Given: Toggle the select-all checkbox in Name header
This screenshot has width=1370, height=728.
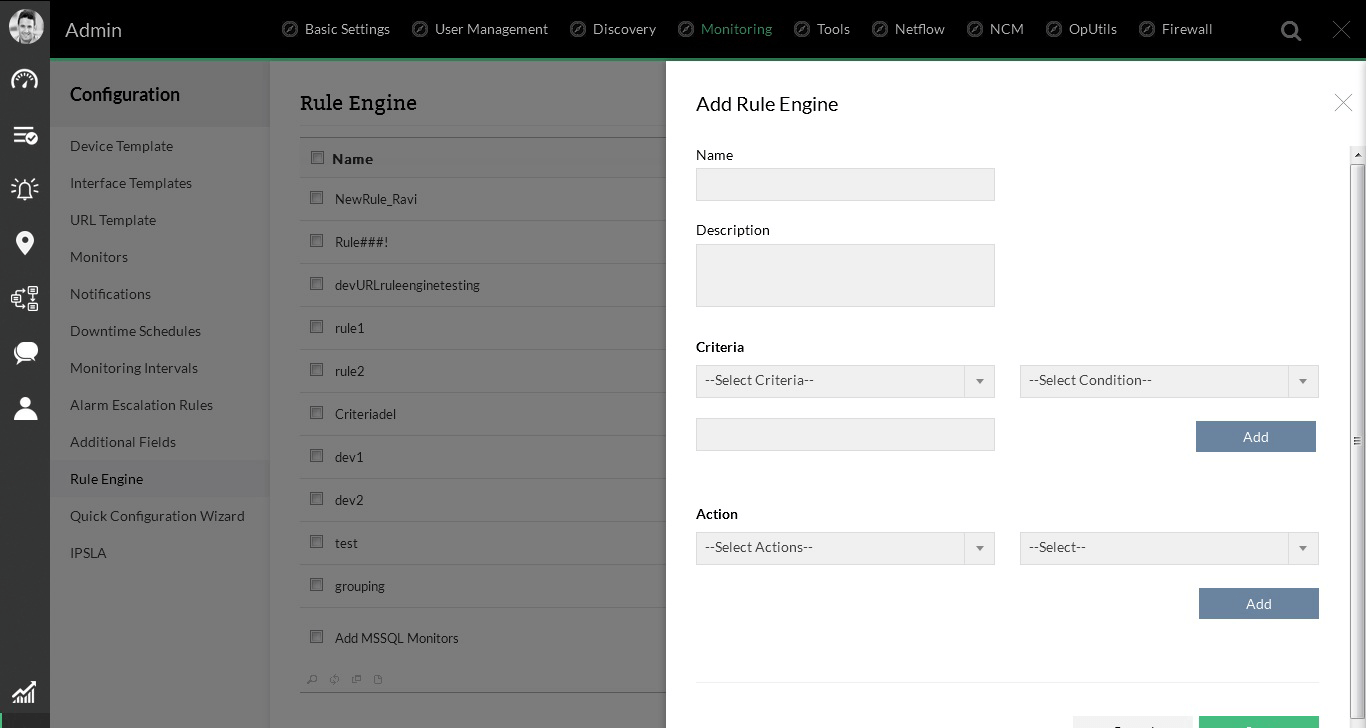Looking at the screenshot, I should coord(317,157).
